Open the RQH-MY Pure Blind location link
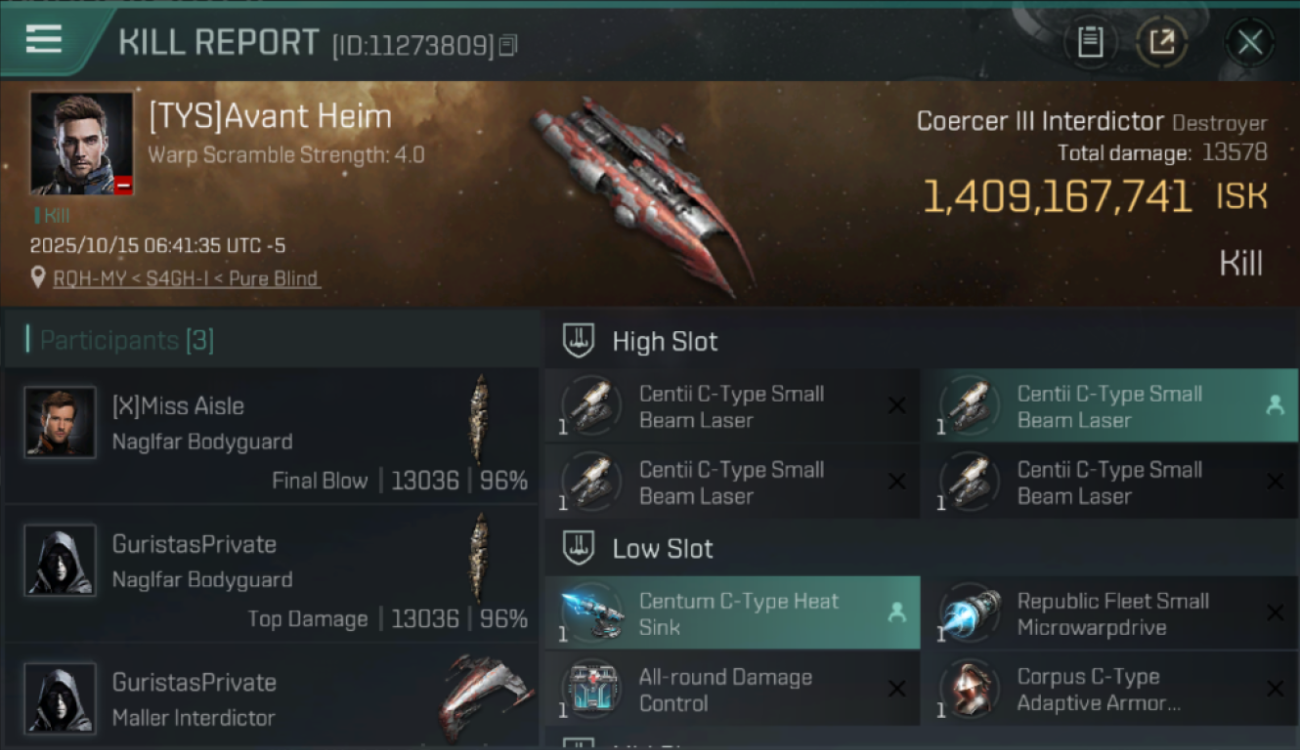The height and width of the screenshot is (750, 1300). (187, 279)
